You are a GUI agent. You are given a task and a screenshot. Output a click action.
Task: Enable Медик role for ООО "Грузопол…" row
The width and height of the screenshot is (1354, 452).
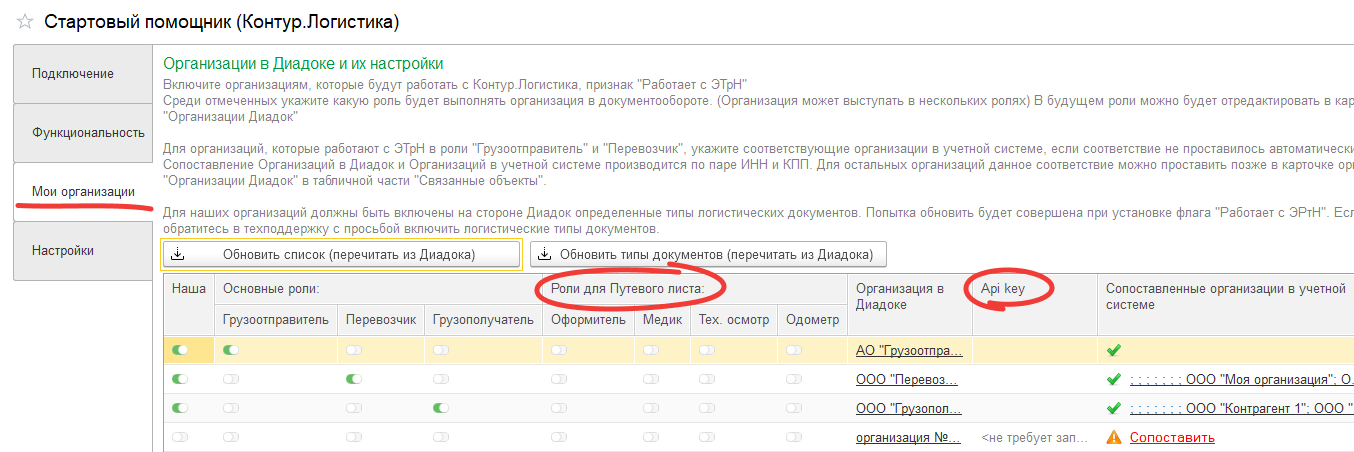click(x=652, y=409)
